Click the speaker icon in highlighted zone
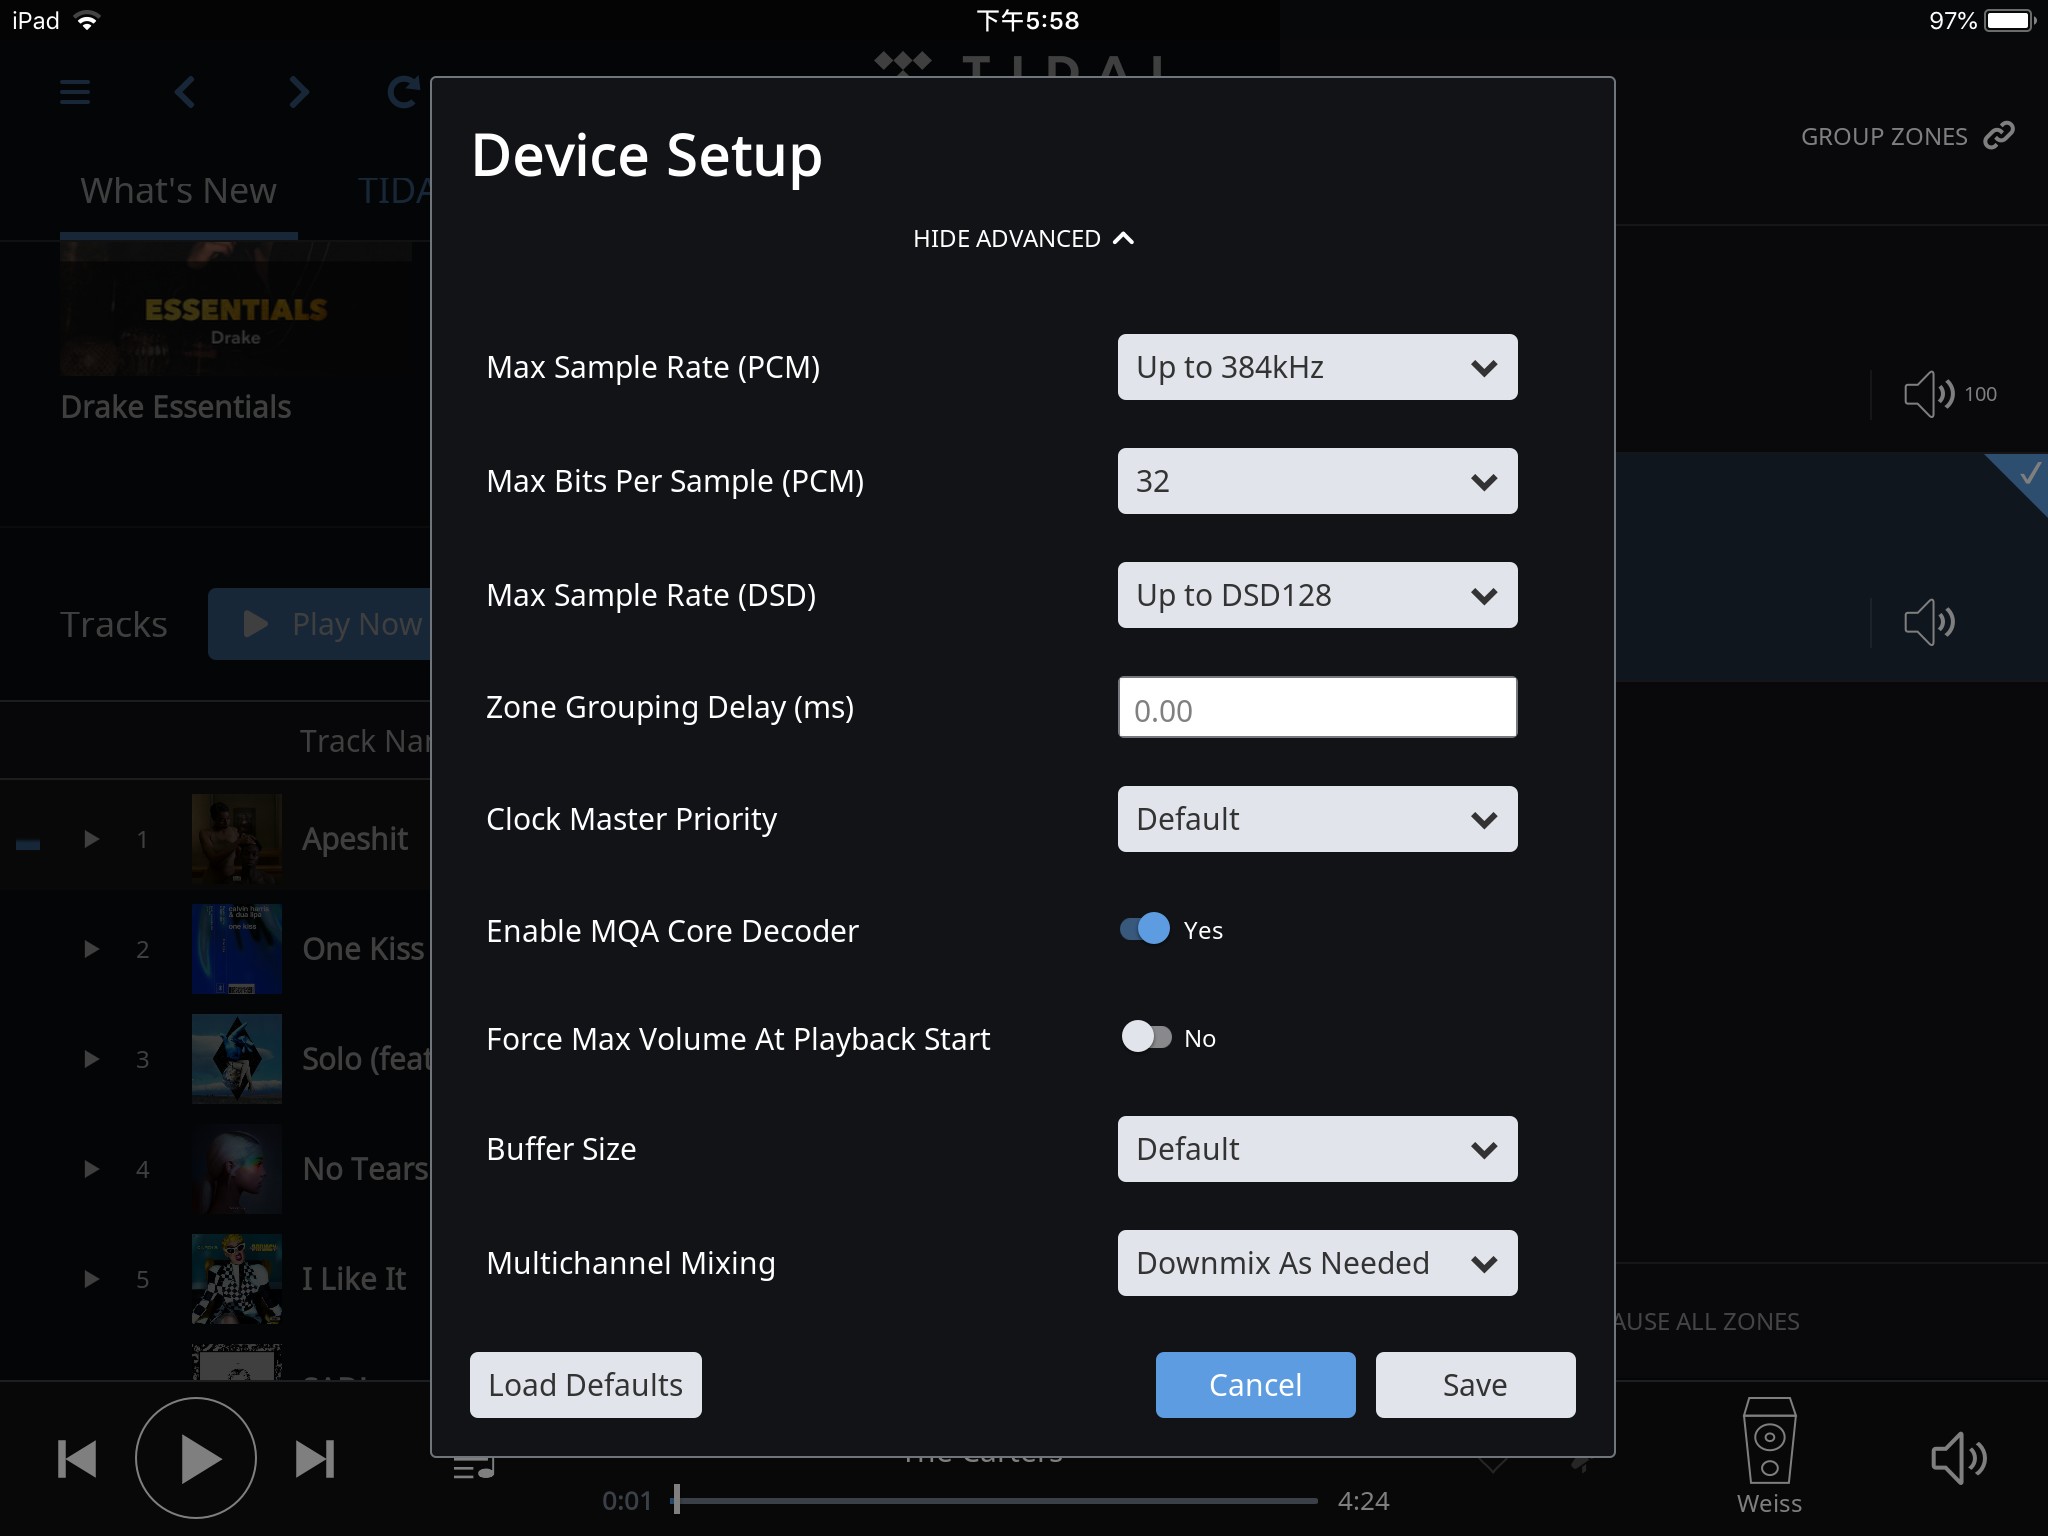 (1929, 622)
